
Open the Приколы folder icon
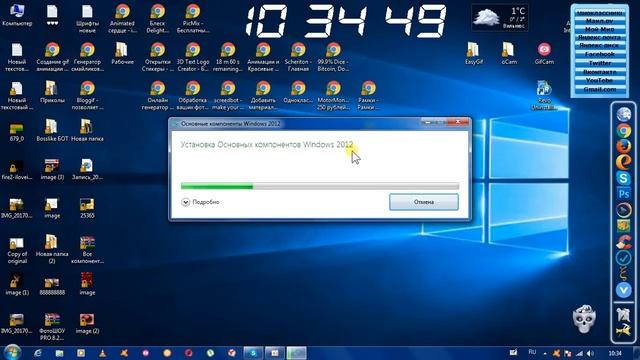click(52, 92)
